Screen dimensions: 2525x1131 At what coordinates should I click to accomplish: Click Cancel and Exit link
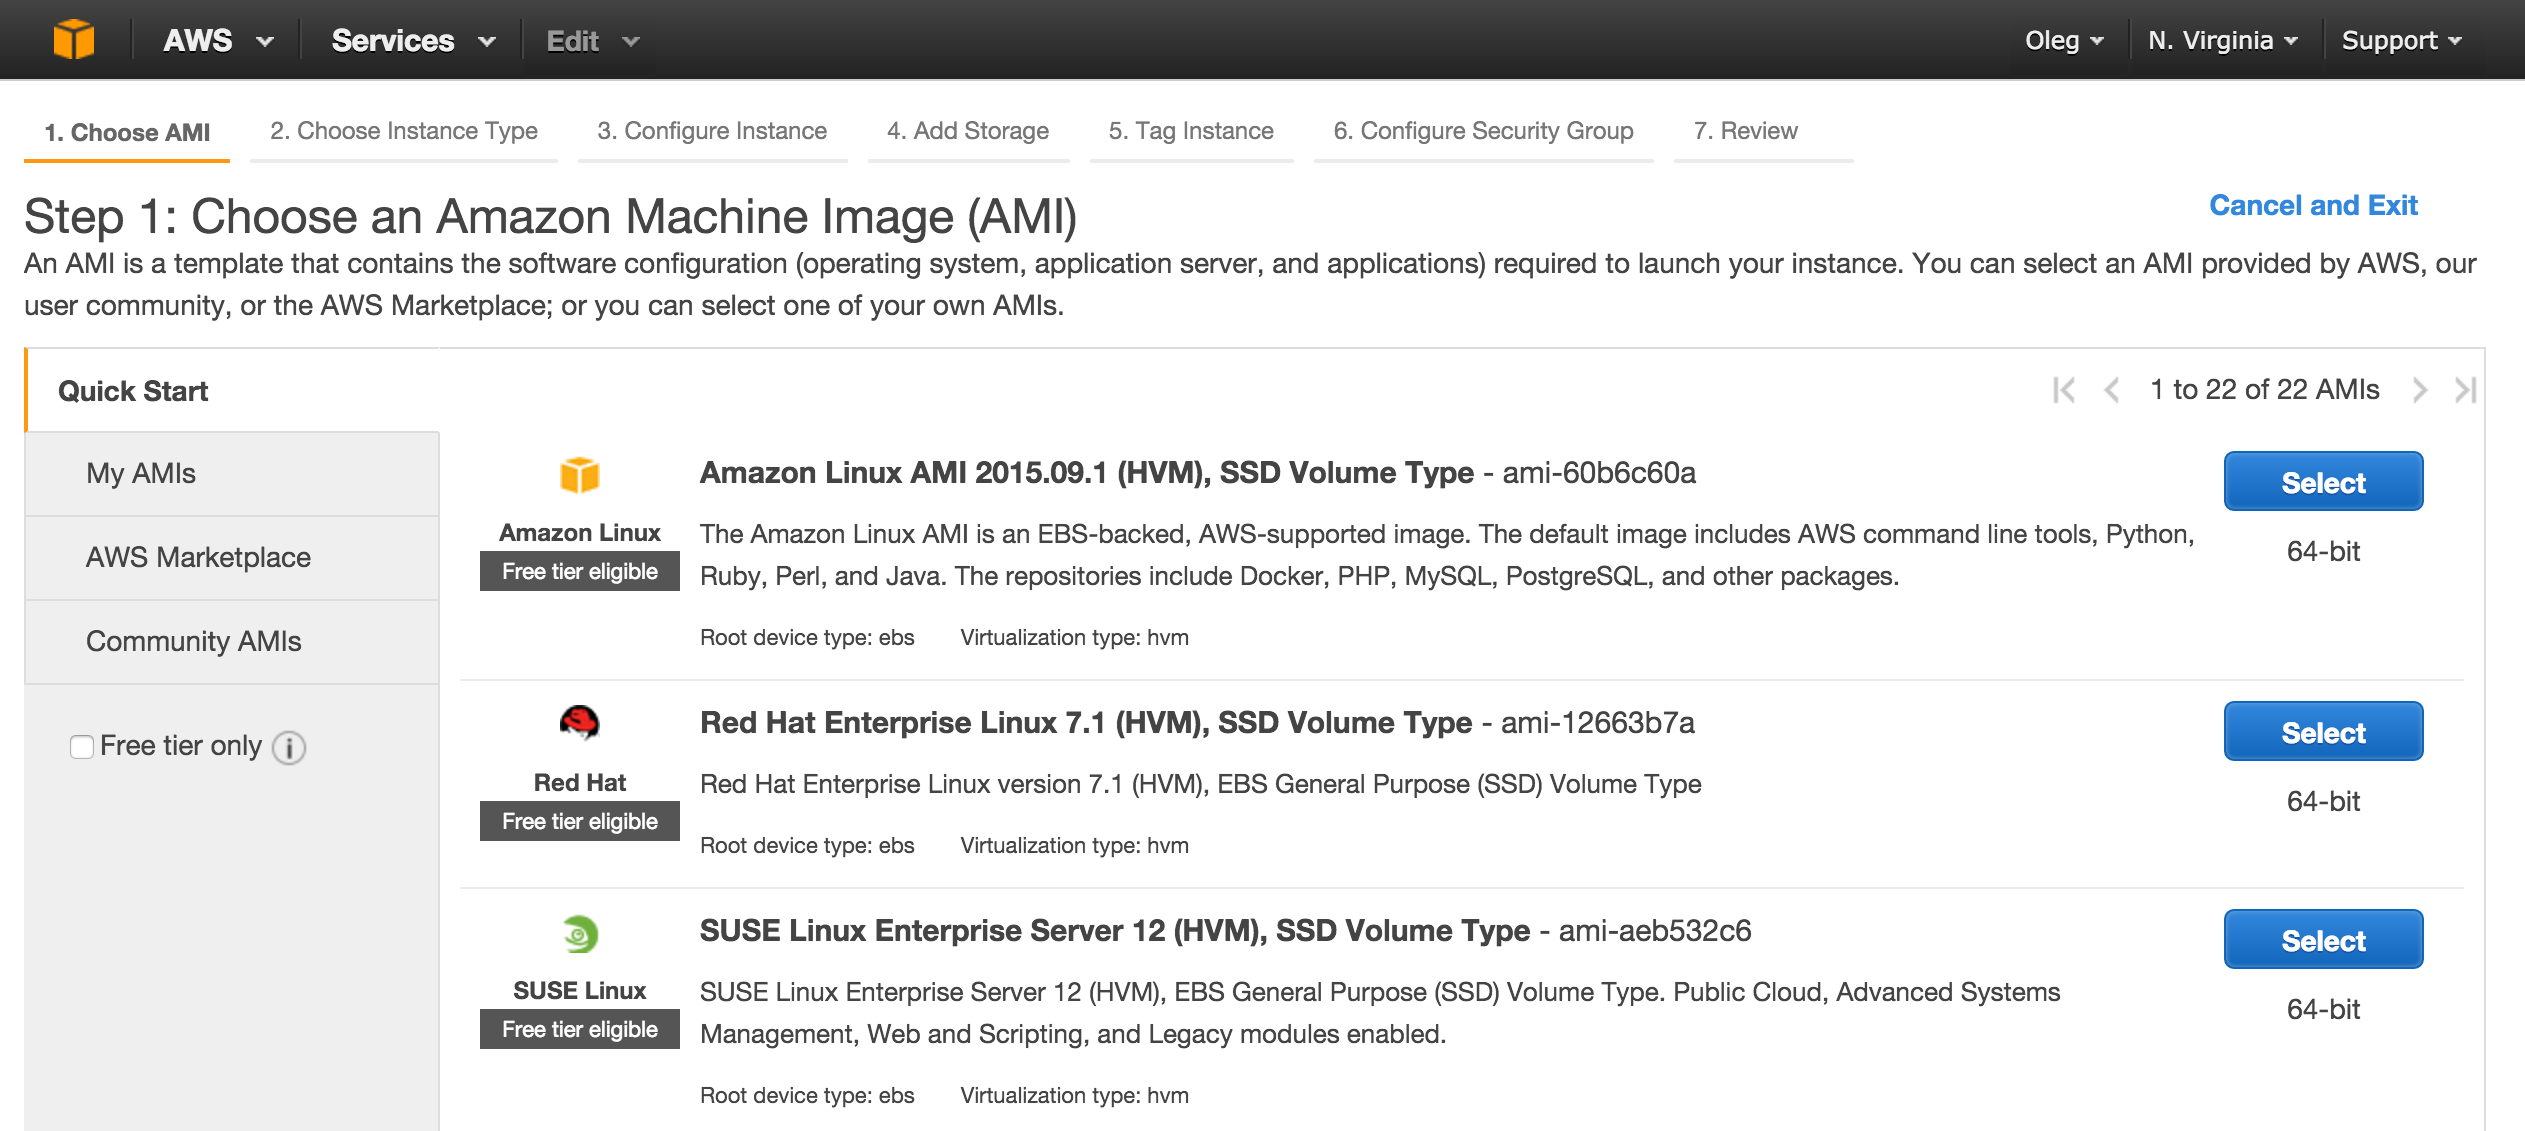click(x=2313, y=205)
